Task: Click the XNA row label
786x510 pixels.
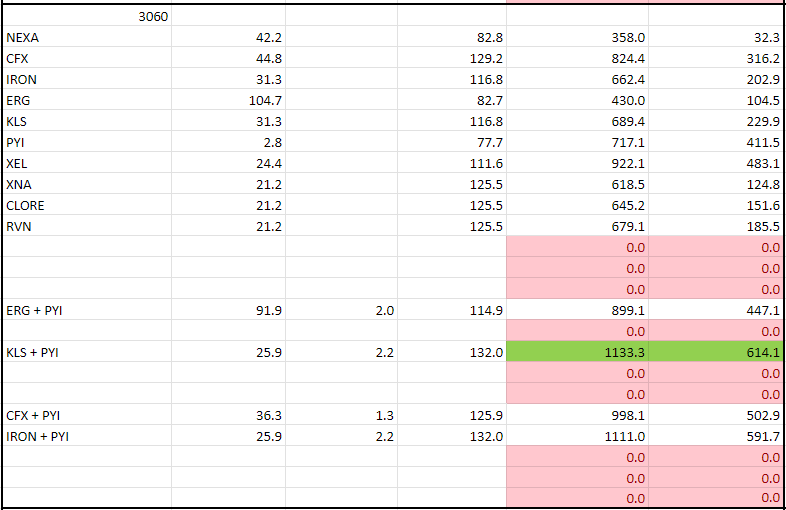Action: pos(87,185)
